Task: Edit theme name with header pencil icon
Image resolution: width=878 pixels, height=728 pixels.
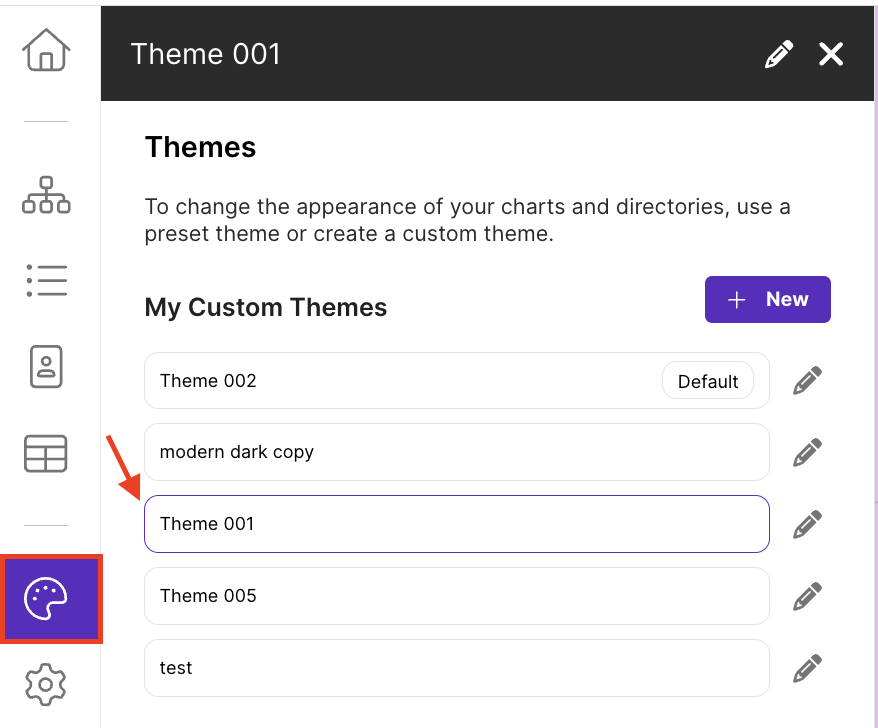Action: click(779, 54)
